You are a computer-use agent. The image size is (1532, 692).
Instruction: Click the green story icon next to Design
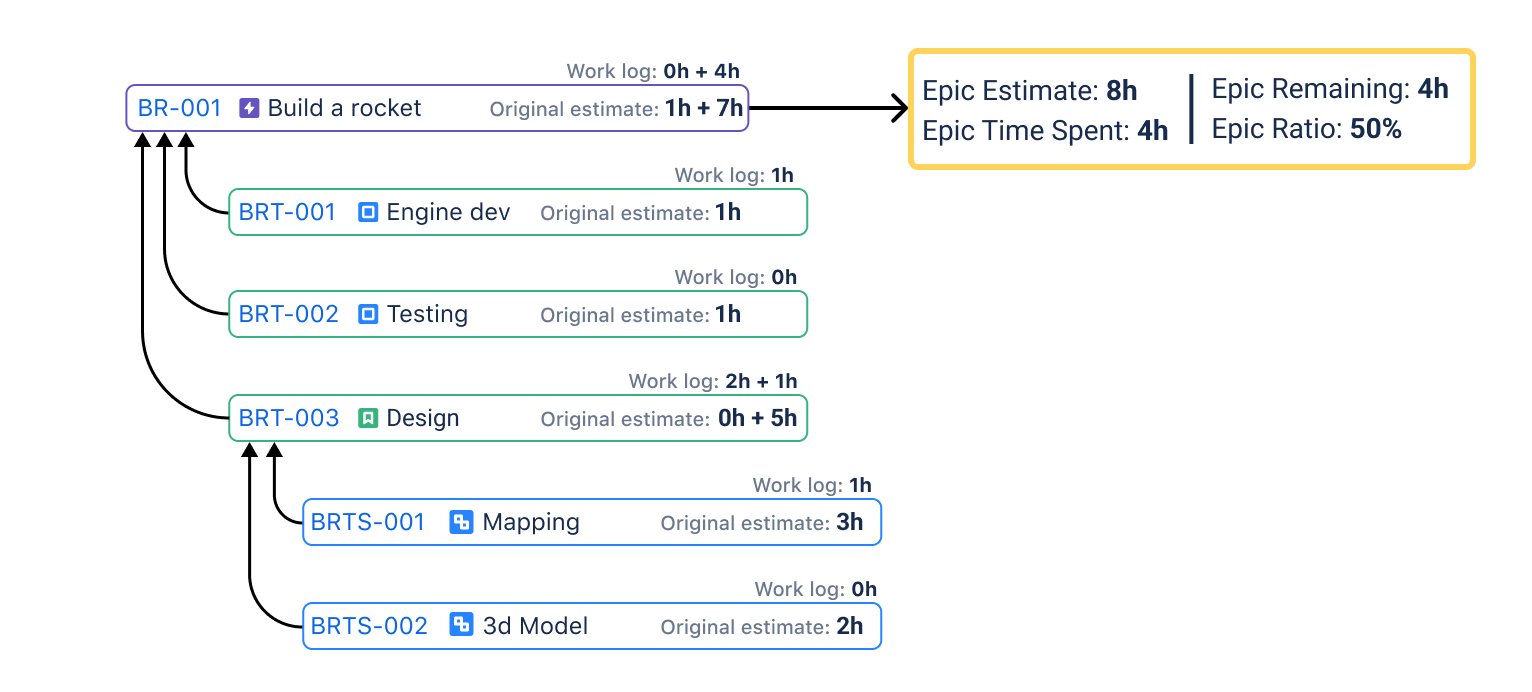[x=368, y=418]
